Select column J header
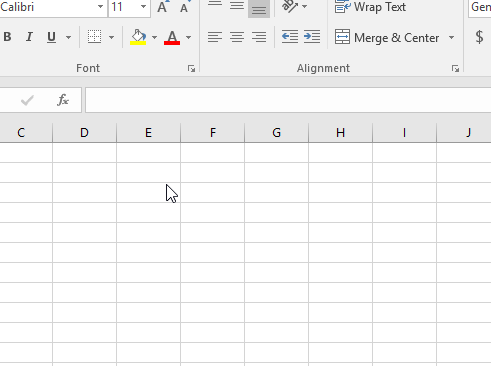Screen dimensions: 491x366 [464, 133]
